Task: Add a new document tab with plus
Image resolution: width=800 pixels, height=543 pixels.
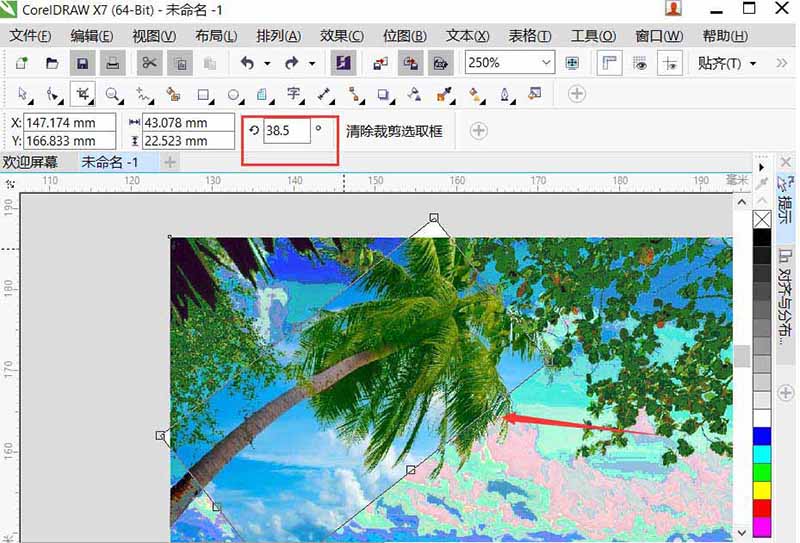Action: pos(170,162)
